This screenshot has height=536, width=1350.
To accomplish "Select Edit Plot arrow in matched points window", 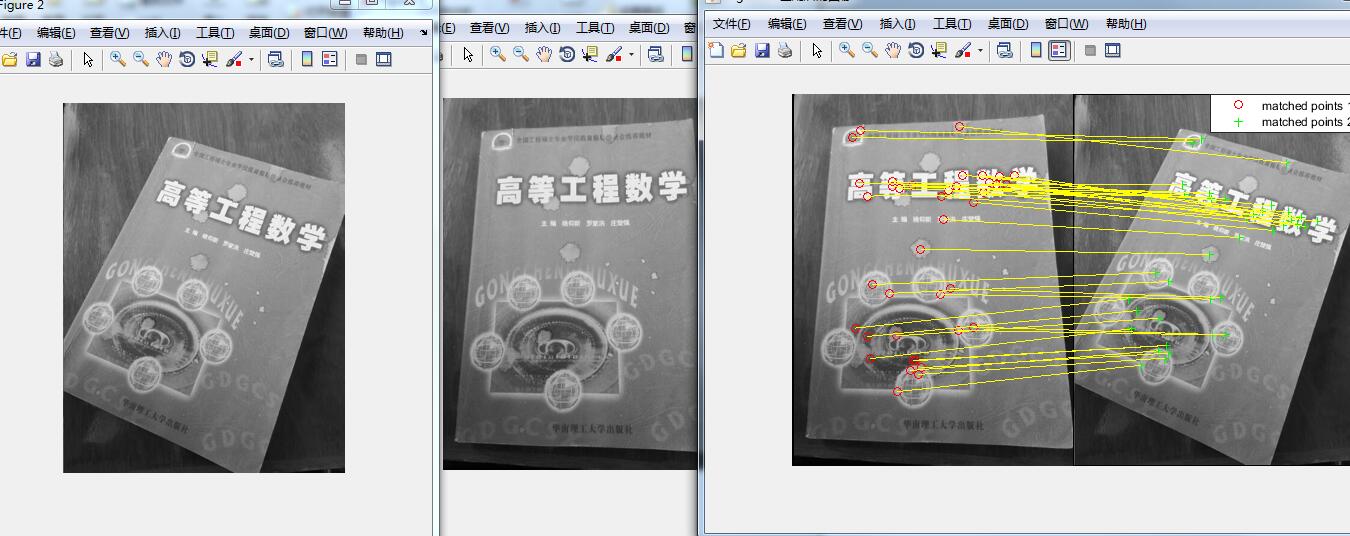I will (817, 50).
